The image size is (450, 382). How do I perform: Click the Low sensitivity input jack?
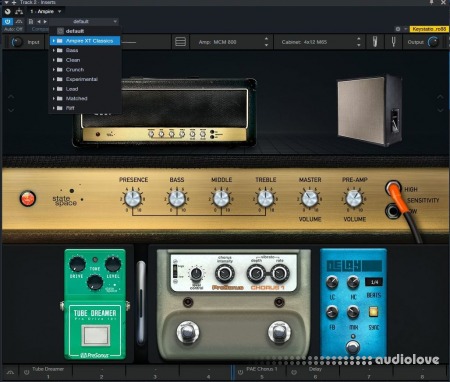click(393, 211)
